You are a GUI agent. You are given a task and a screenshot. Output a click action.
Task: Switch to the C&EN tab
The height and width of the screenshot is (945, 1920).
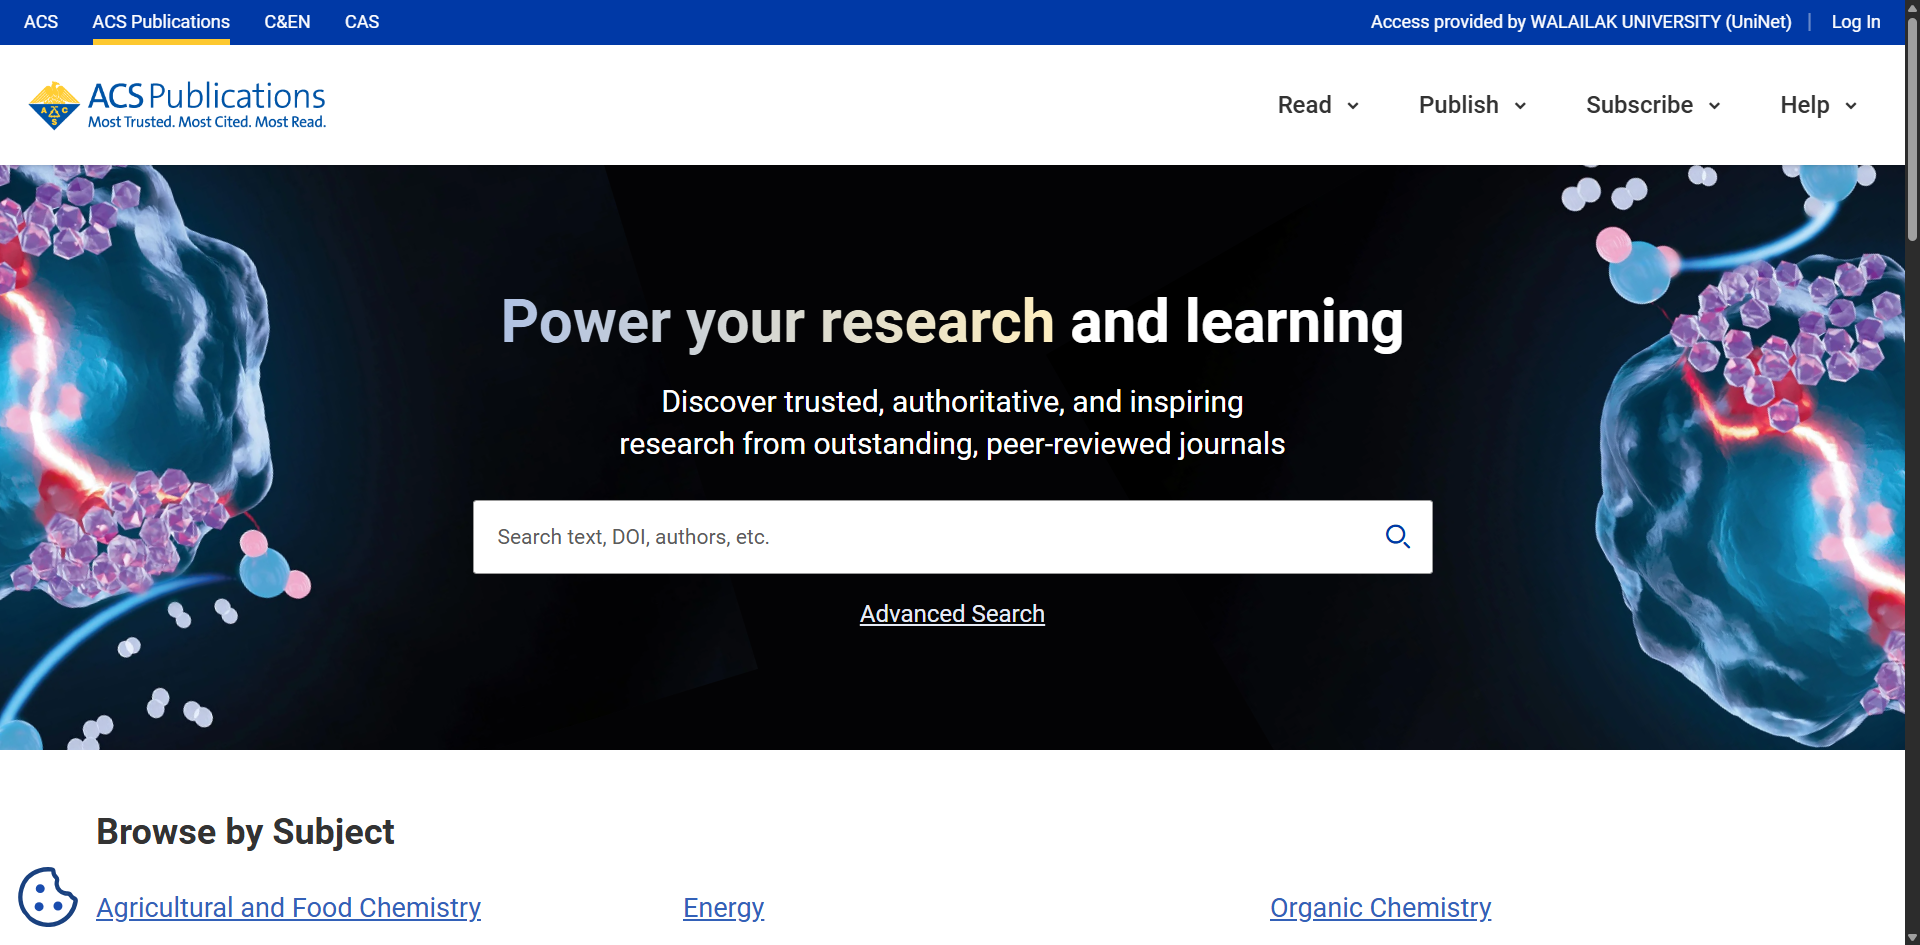[x=287, y=22]
